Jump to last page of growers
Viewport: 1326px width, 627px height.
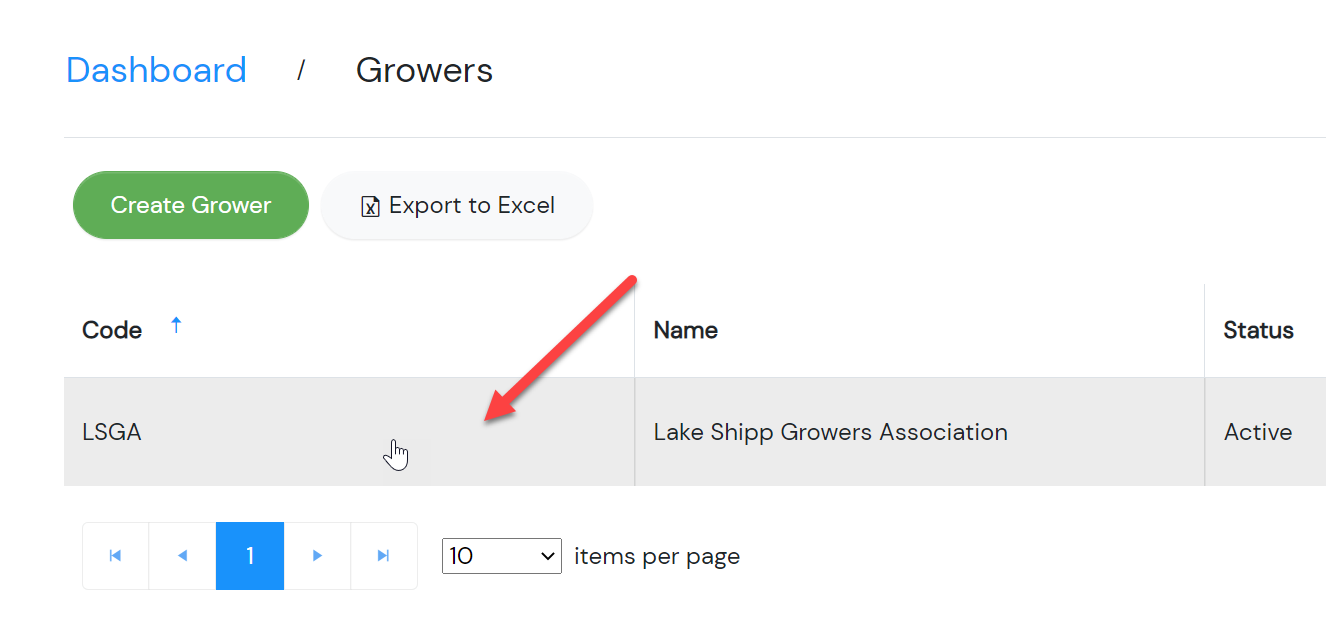[383, 556]
